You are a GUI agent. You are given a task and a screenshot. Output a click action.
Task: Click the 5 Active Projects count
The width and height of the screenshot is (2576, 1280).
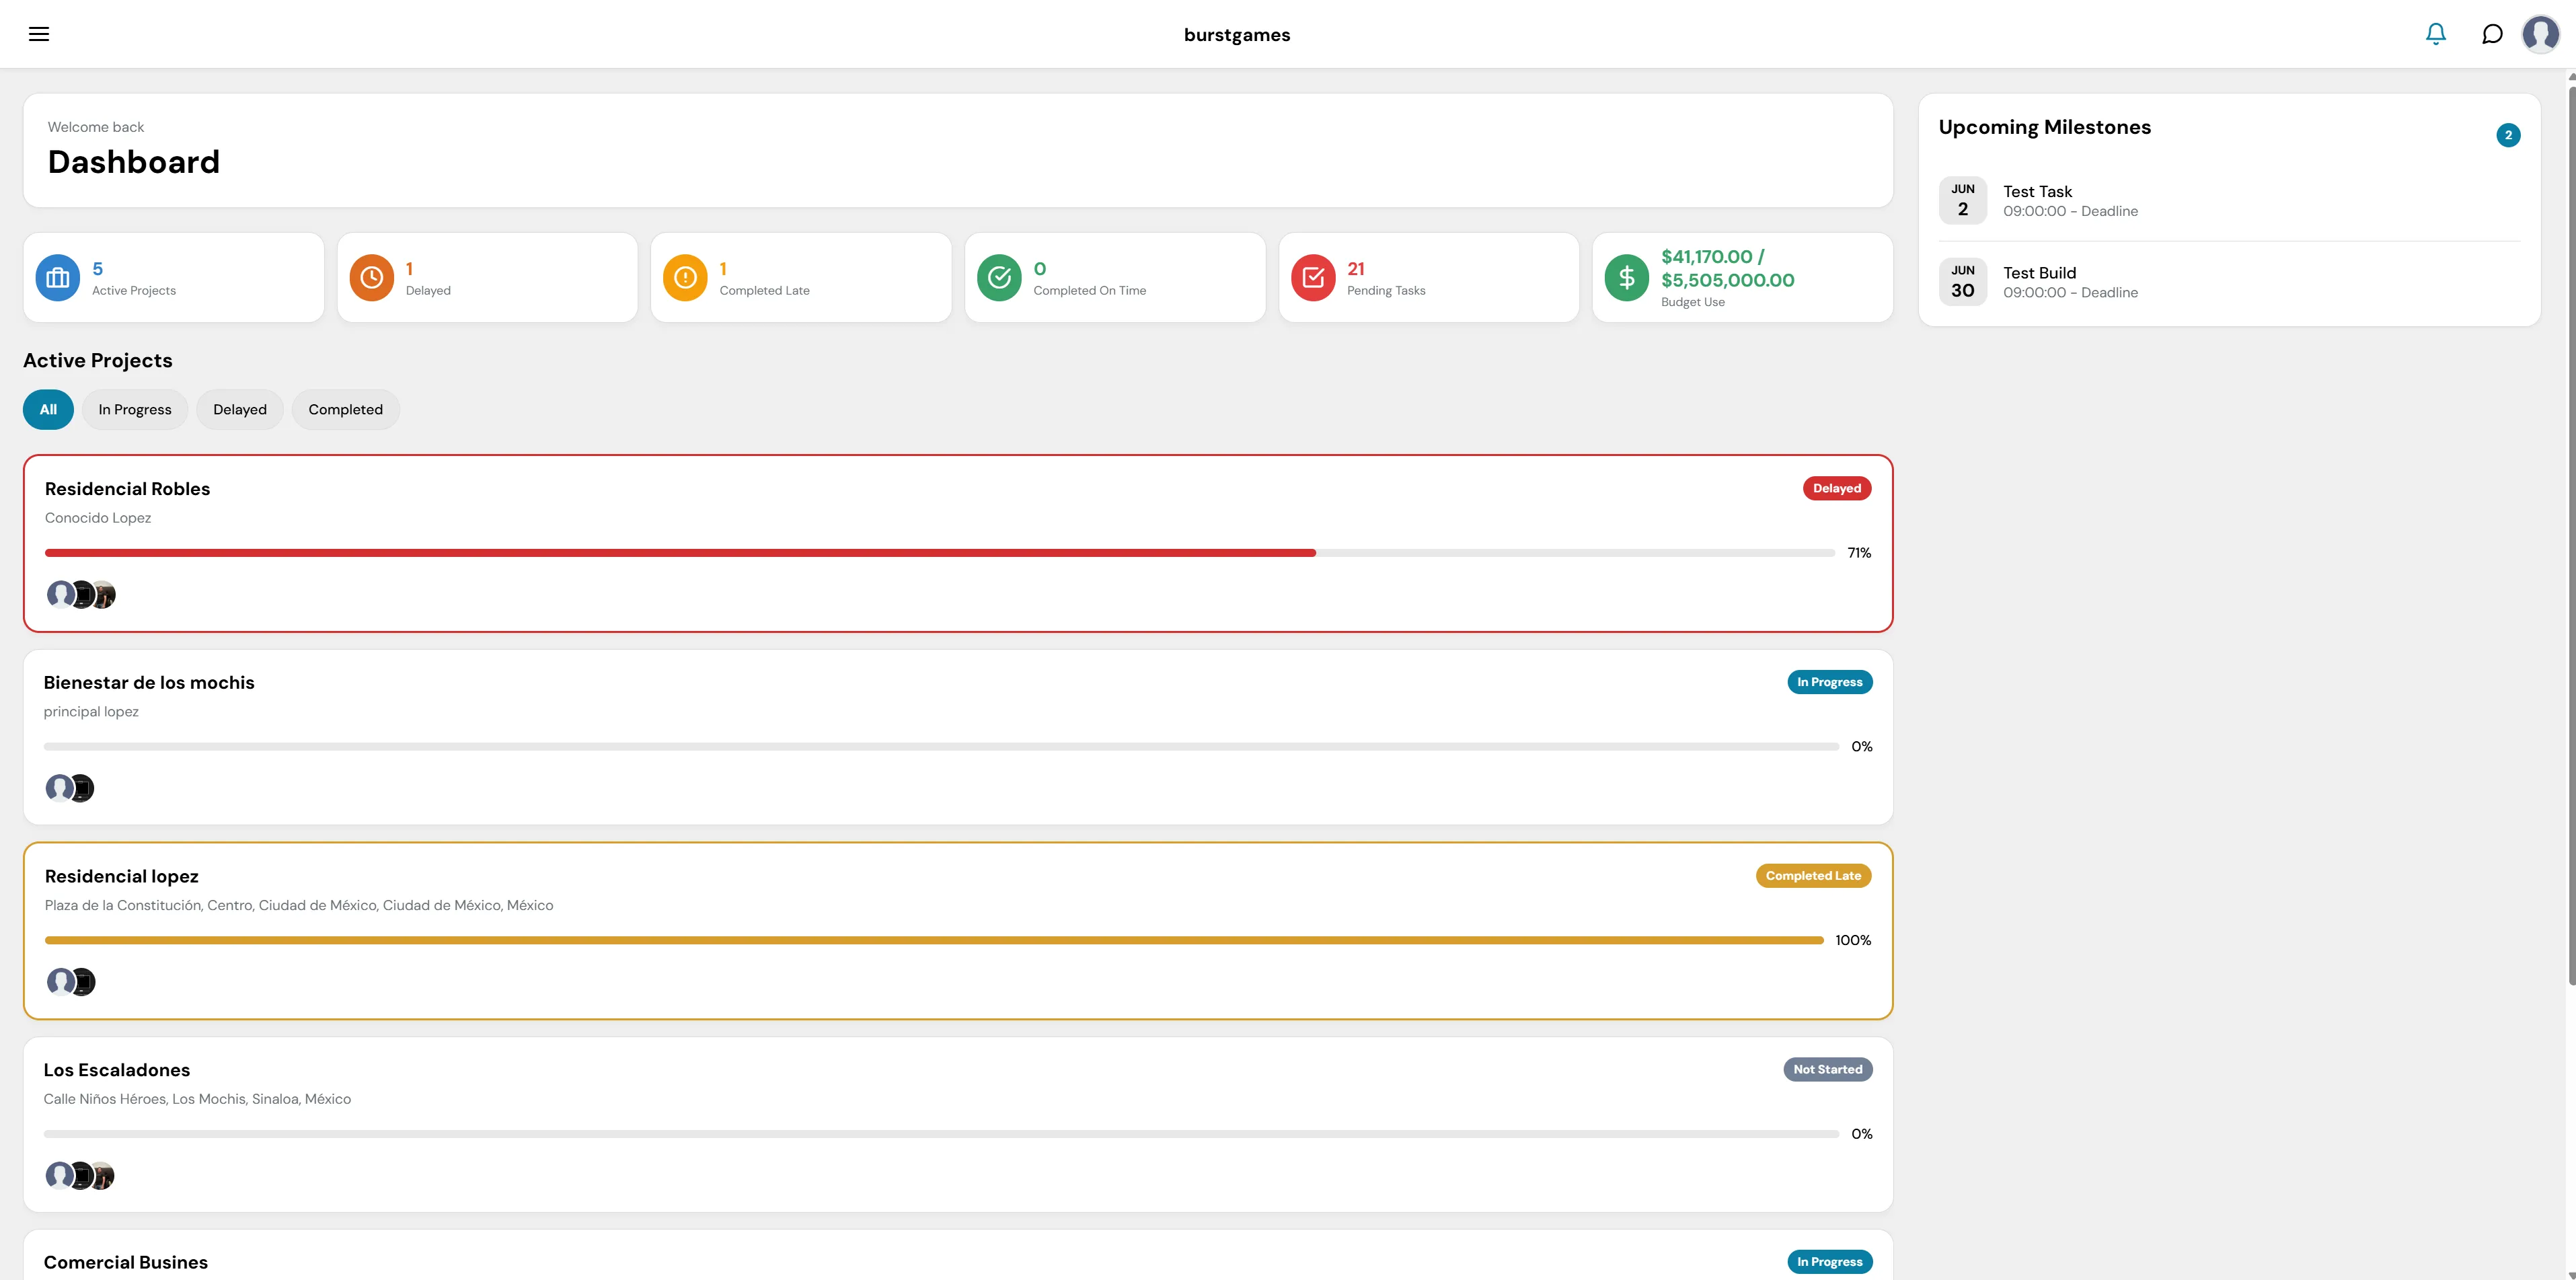pos(98,269)
